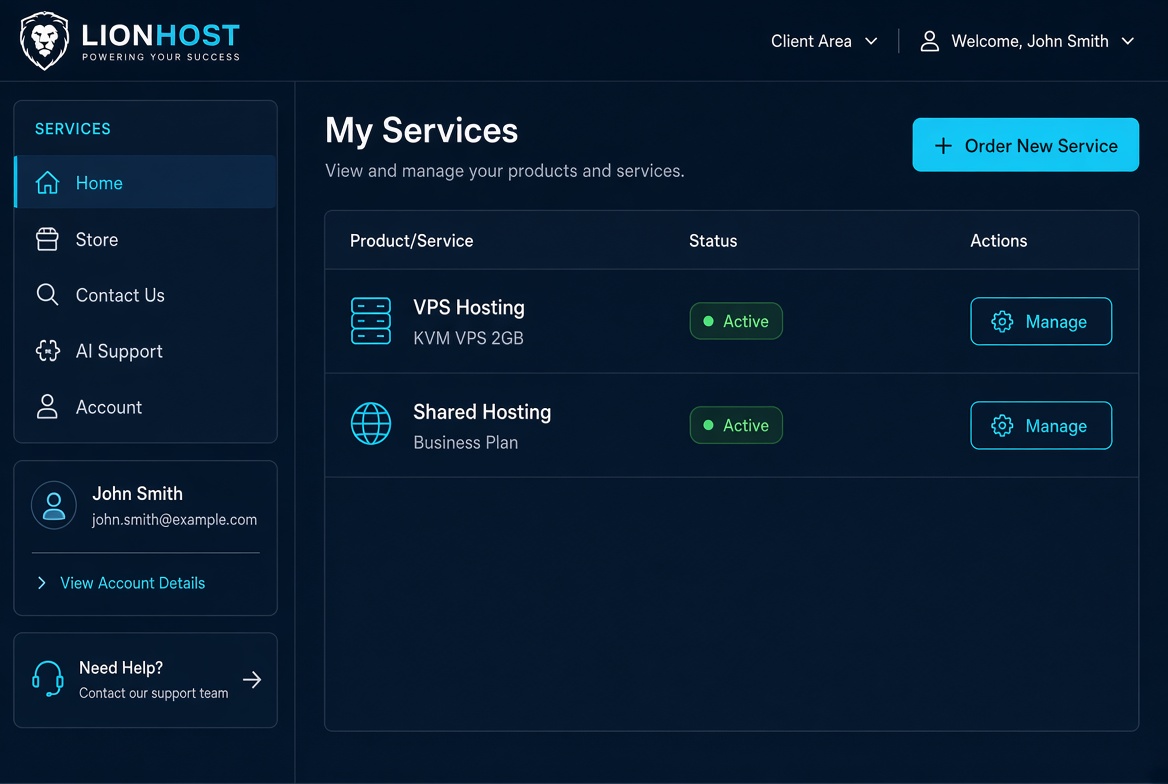Click the SERVICES sidebar heading
The height and width of the screenshot is (784, 1168).
(x=73, y=129)
